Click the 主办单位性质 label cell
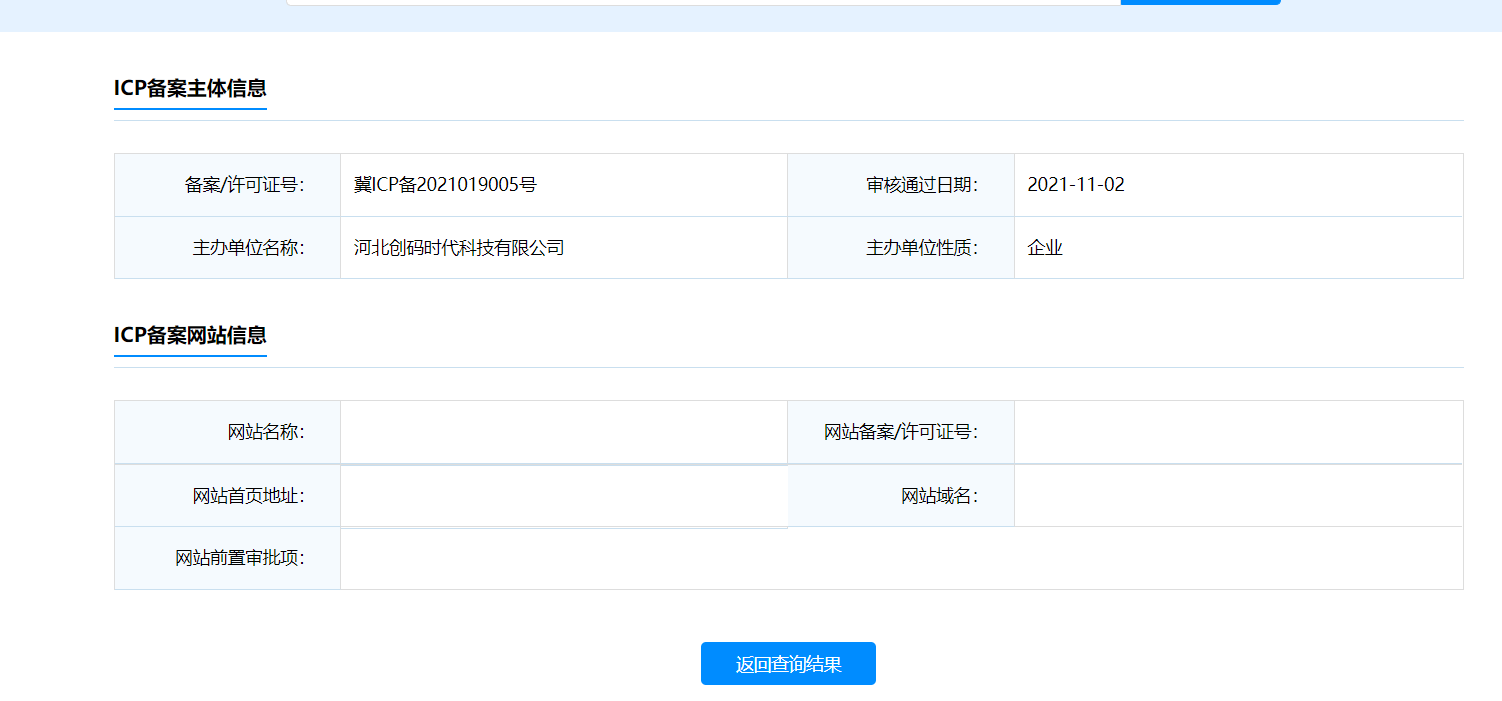This screenshot has height=701, width=1502. tap(900, 247)
